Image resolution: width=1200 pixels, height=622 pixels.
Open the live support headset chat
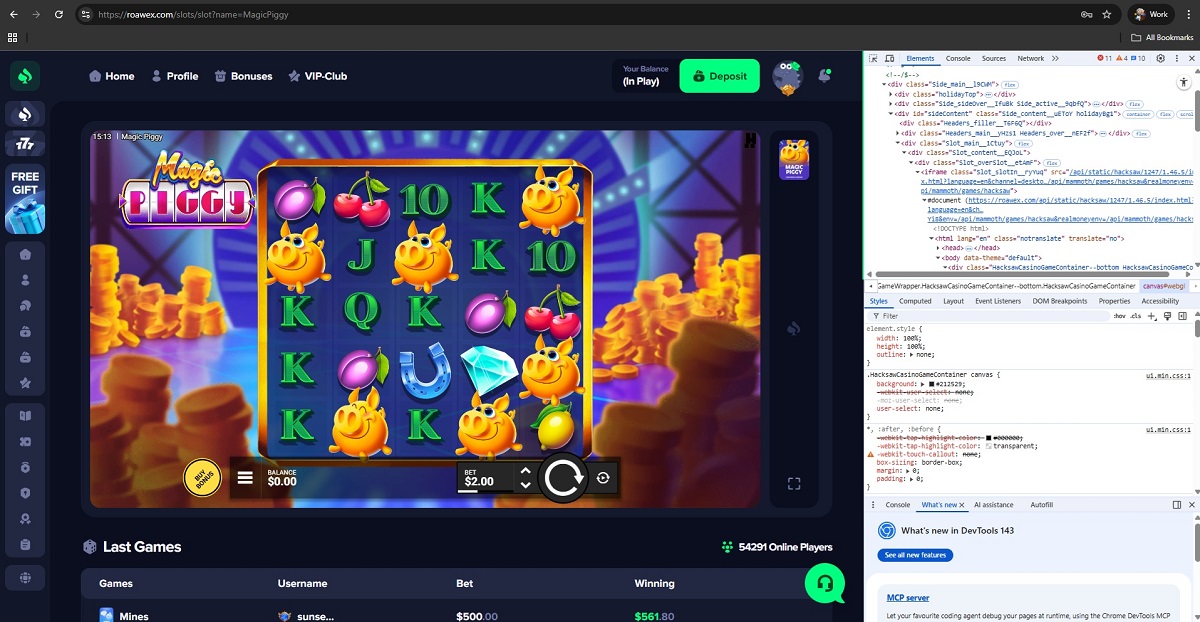(825, 583)
